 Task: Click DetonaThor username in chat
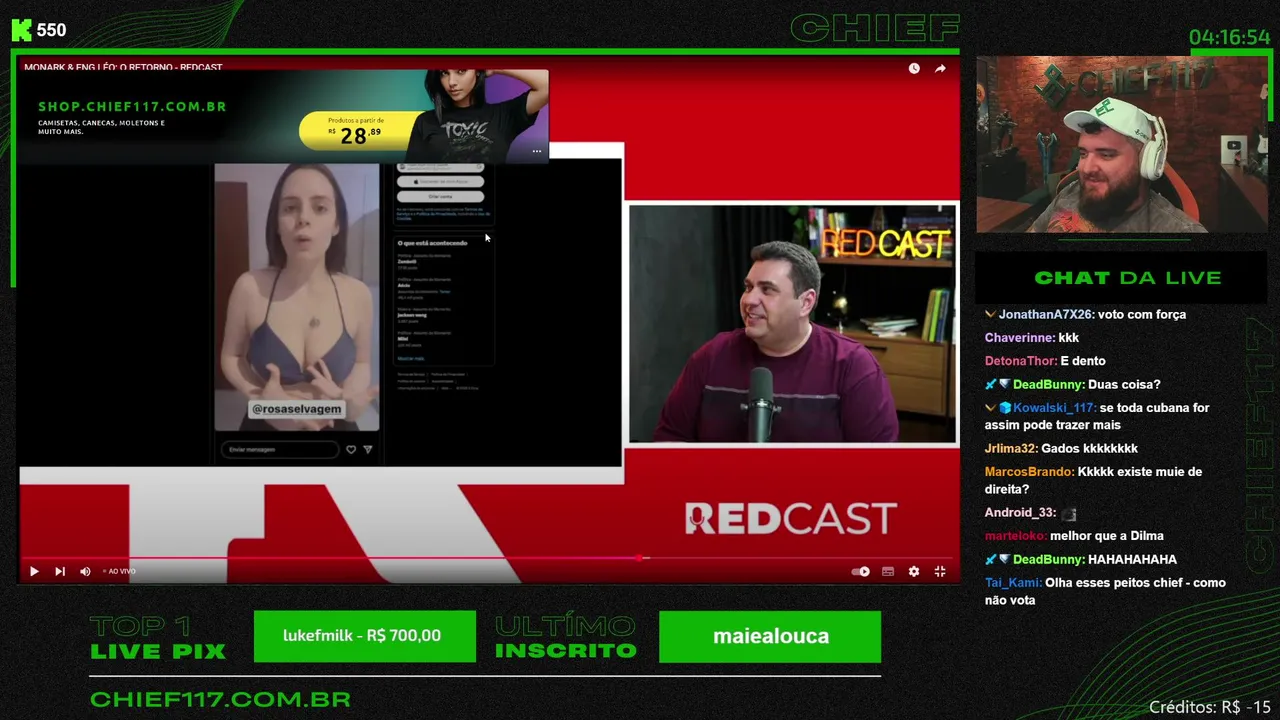[x=1021, y=361]
